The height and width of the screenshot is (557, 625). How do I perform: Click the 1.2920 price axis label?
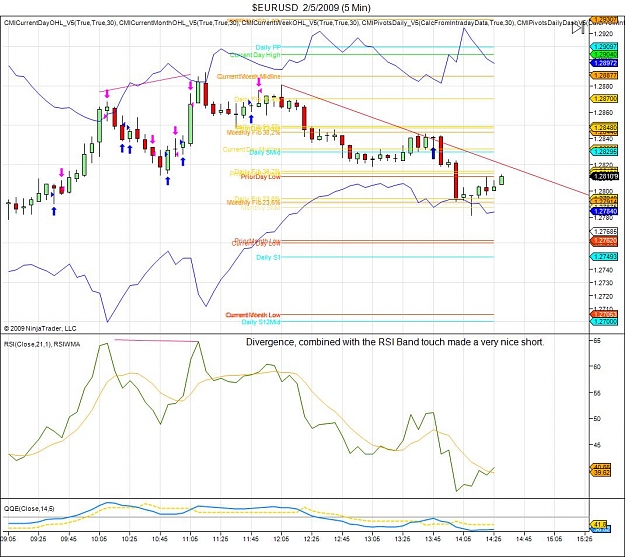coord(603,33)
